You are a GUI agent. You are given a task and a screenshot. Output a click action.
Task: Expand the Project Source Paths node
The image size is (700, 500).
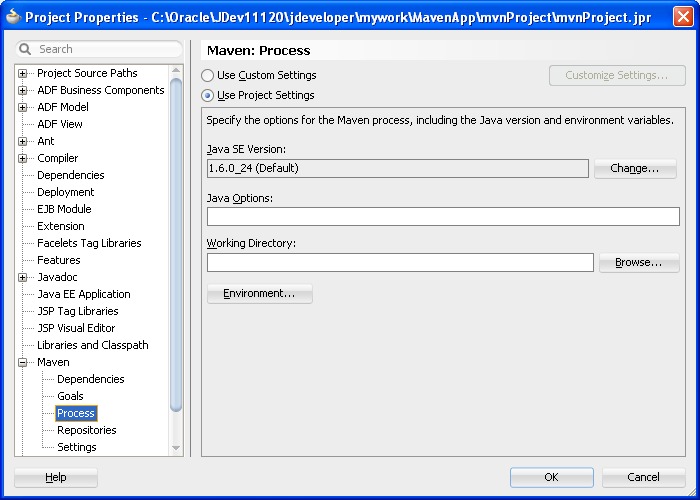(x=23, y=73)
